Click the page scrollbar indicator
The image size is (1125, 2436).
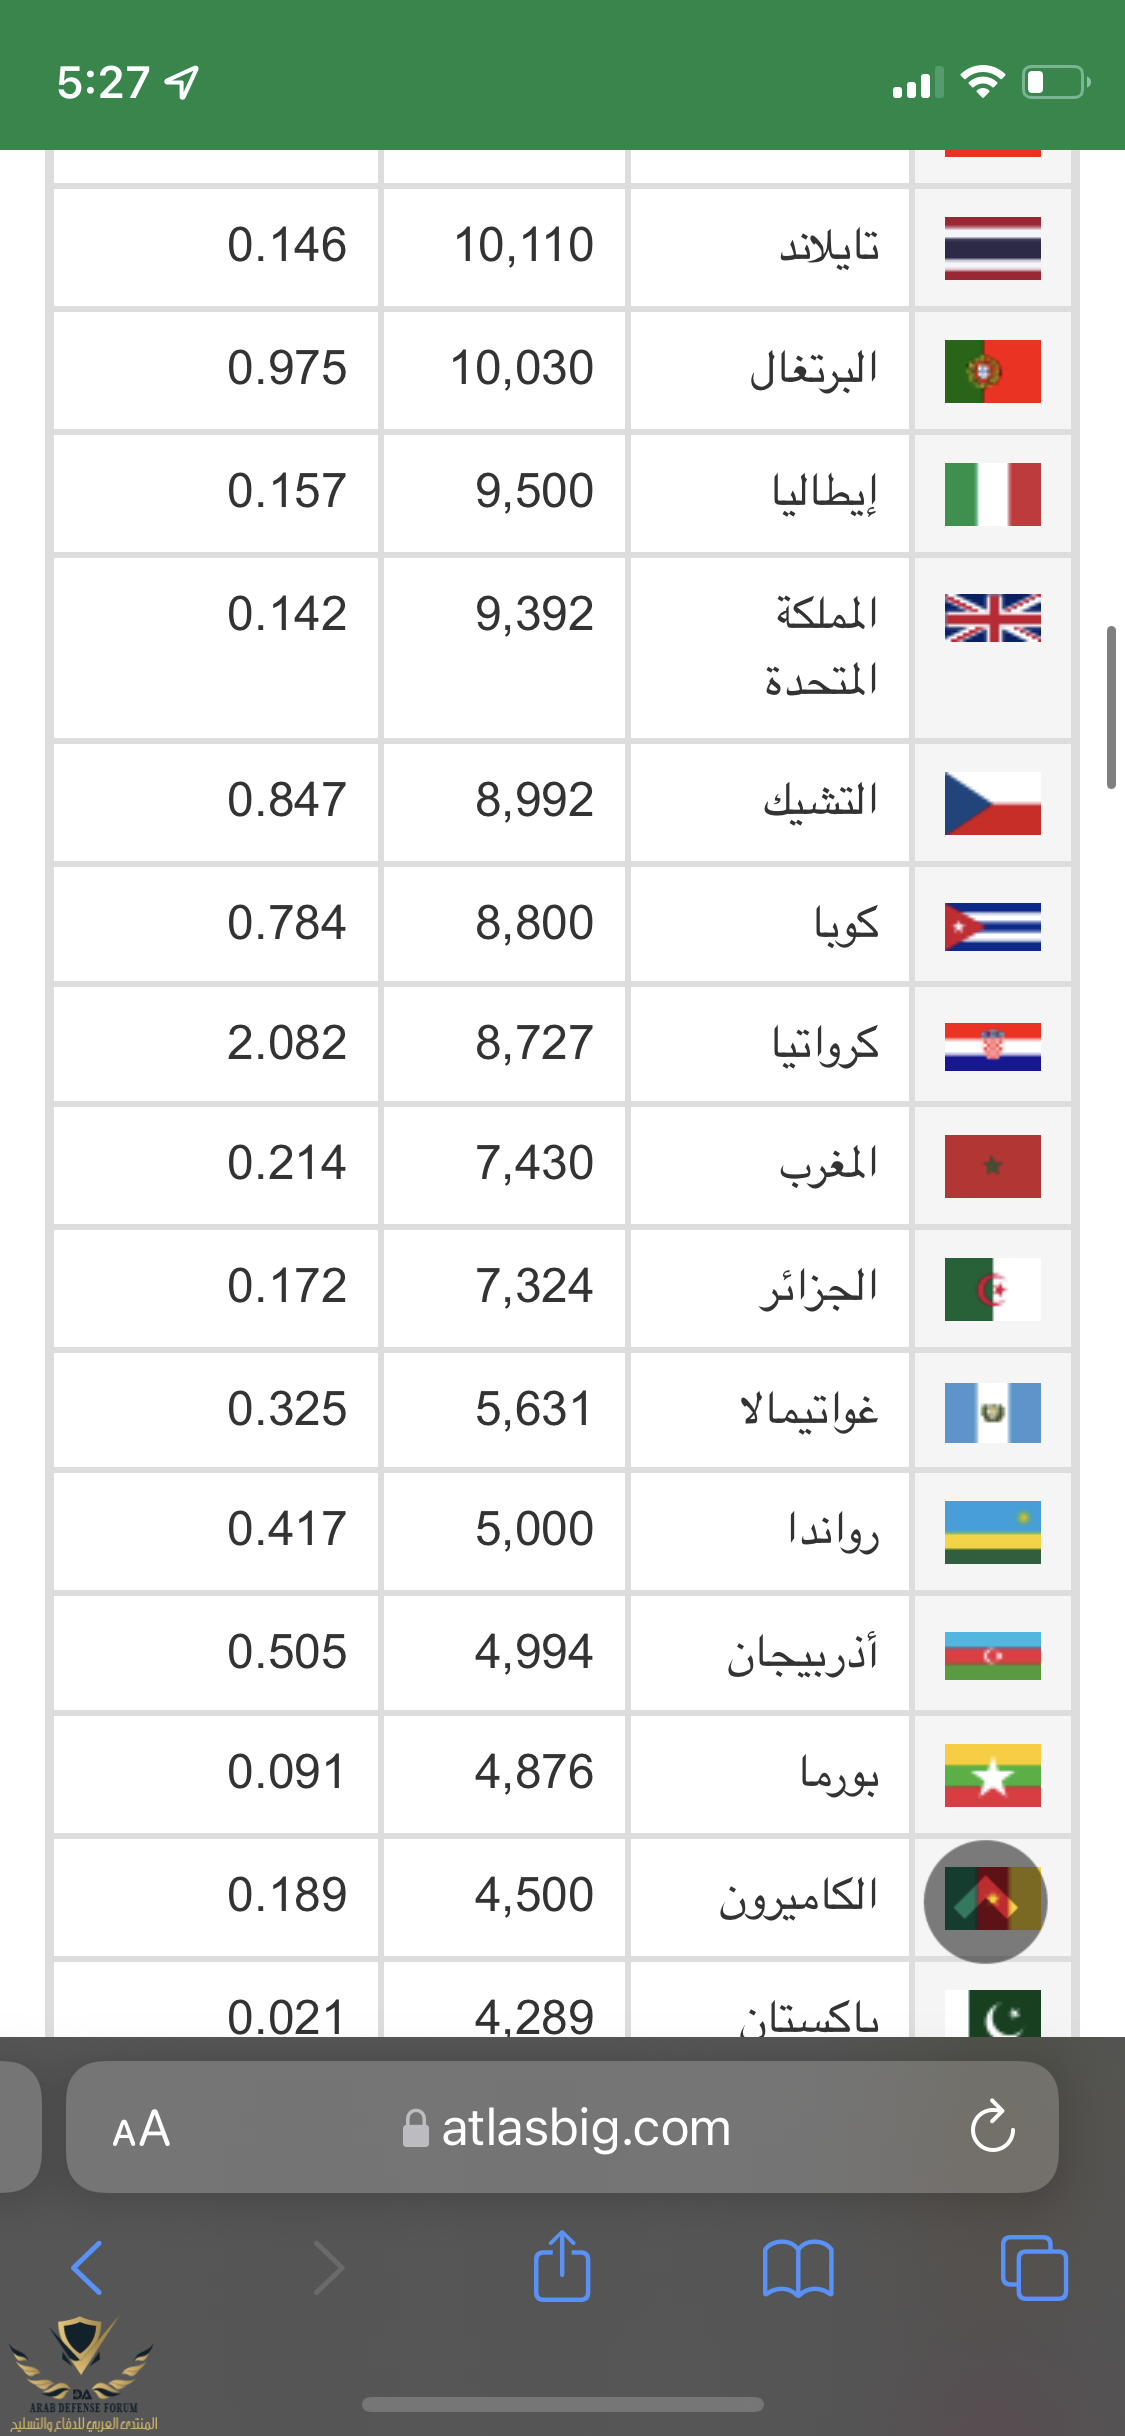coord(1111,707)
